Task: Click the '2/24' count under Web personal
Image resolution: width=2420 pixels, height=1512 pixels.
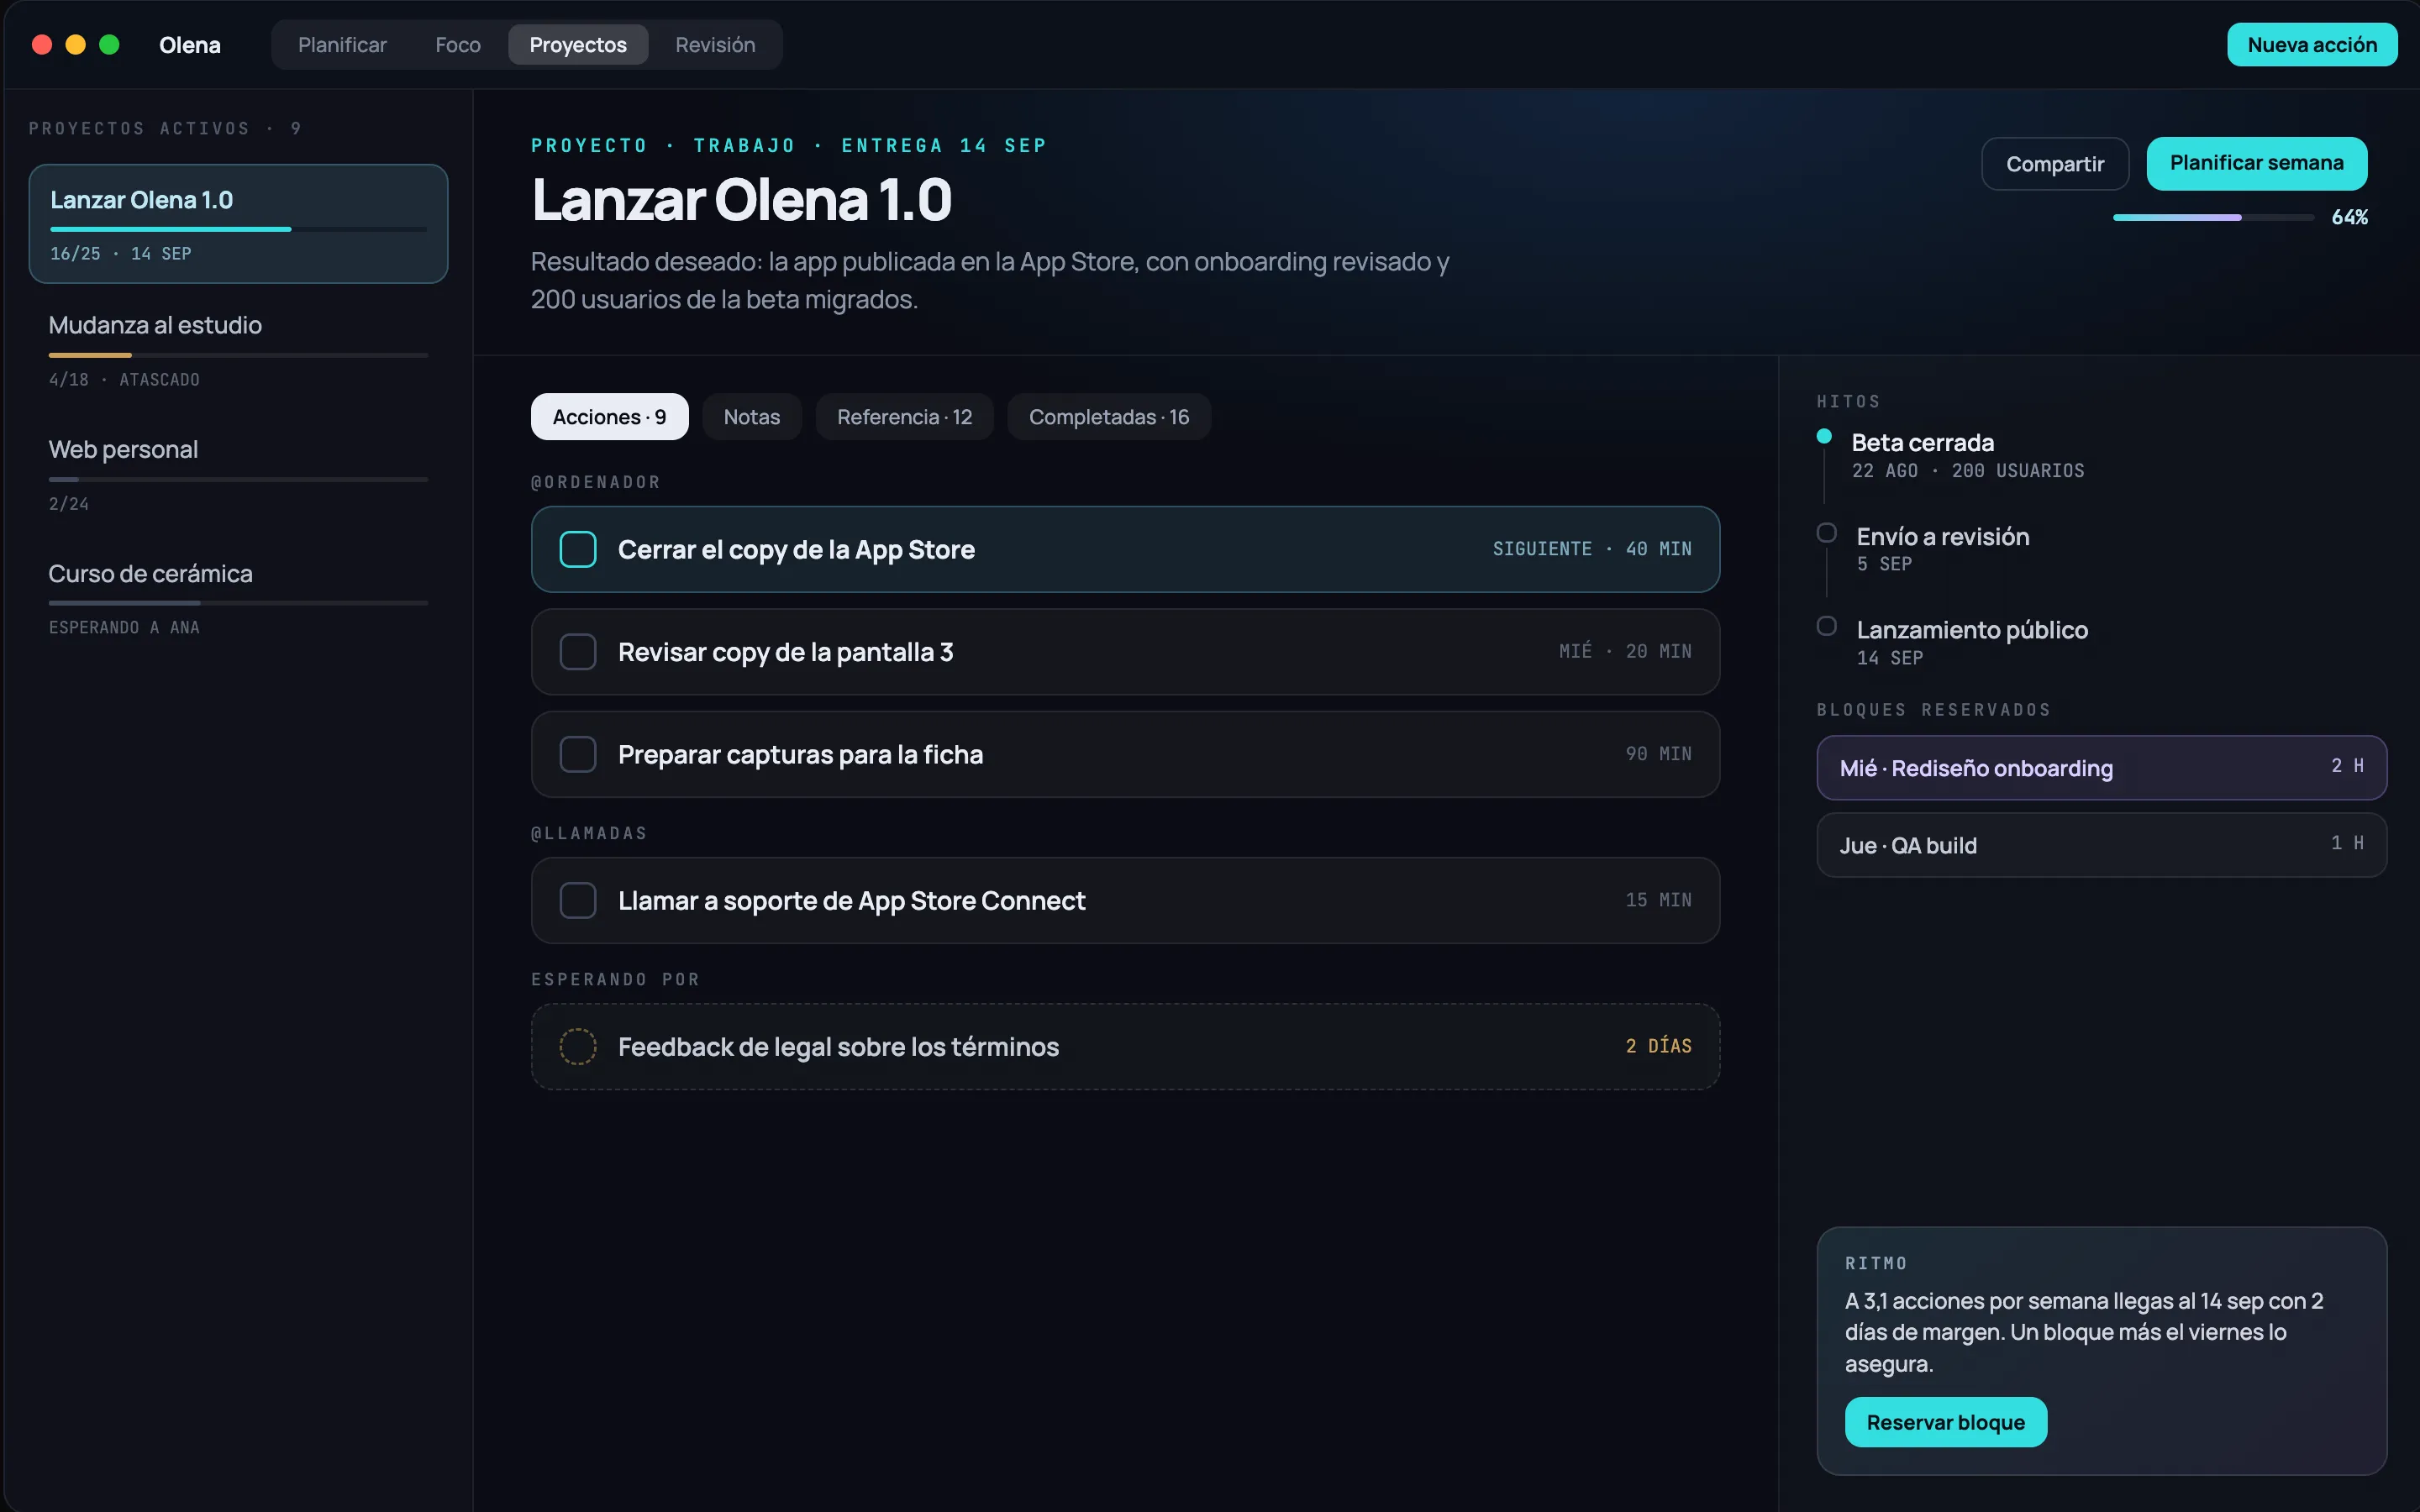Action: [69, 504]
